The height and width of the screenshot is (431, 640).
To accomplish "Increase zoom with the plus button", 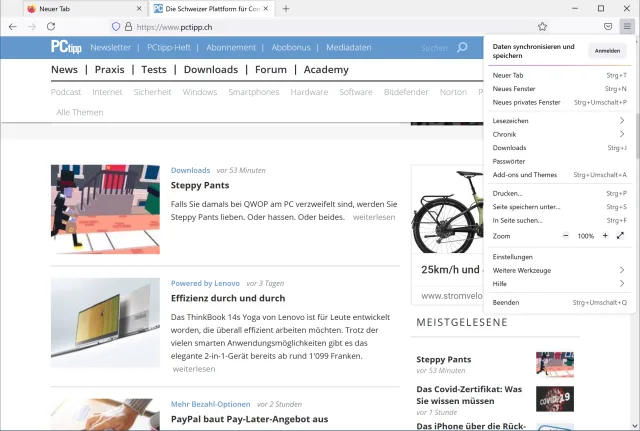I will pos(605,236).
